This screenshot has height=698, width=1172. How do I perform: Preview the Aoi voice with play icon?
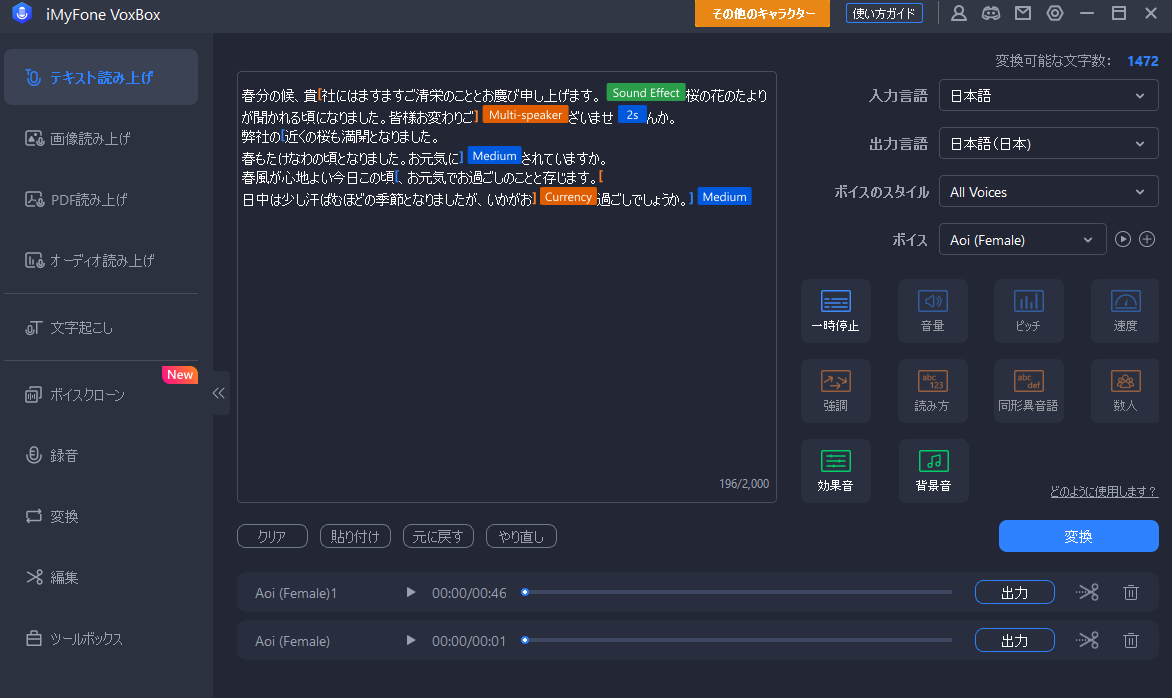pos(1123,239)
